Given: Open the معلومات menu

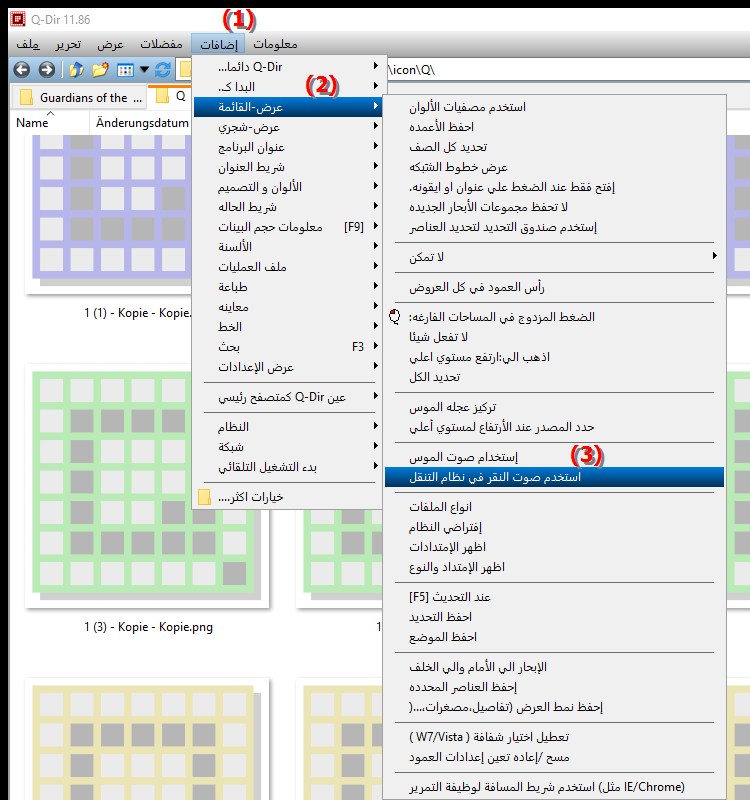Looking at the screenshot, I should pyautogui.click(x=276, y=44).
